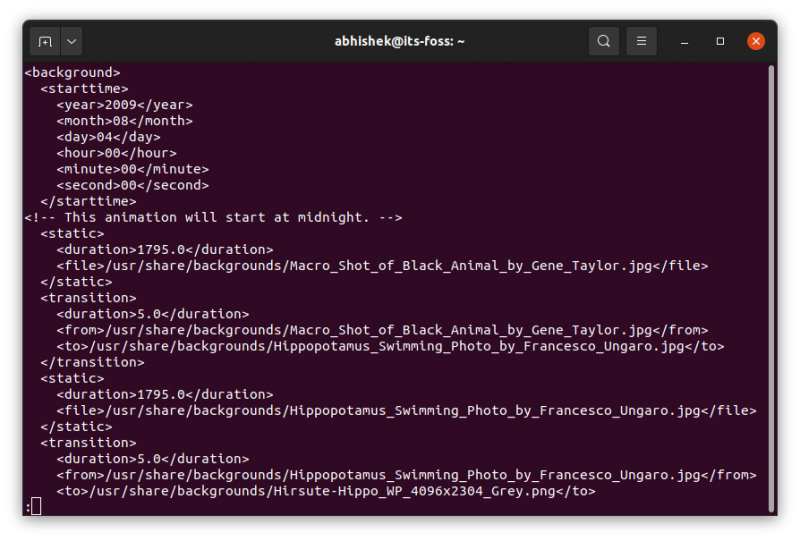
Task: Open the hamburger menu
Action: [641, 41]
